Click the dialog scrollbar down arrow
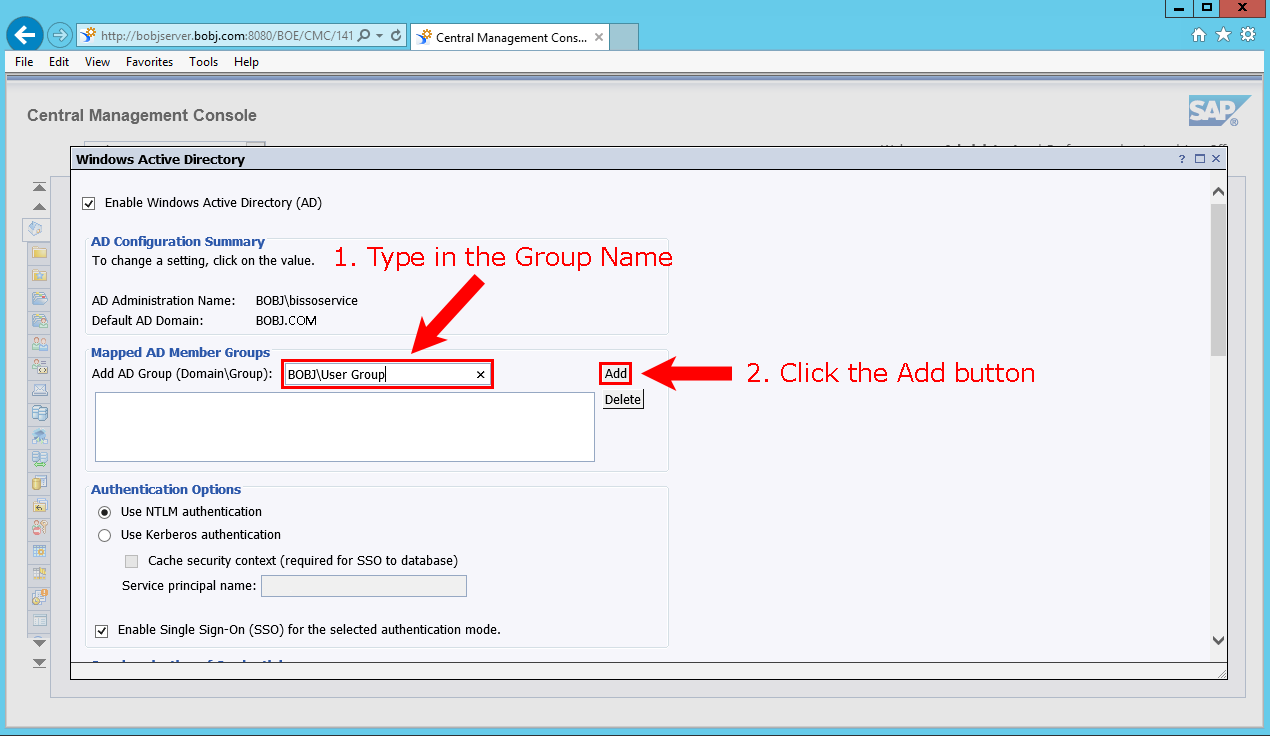Screen dimensions: 1270x736 [1218, 640]
